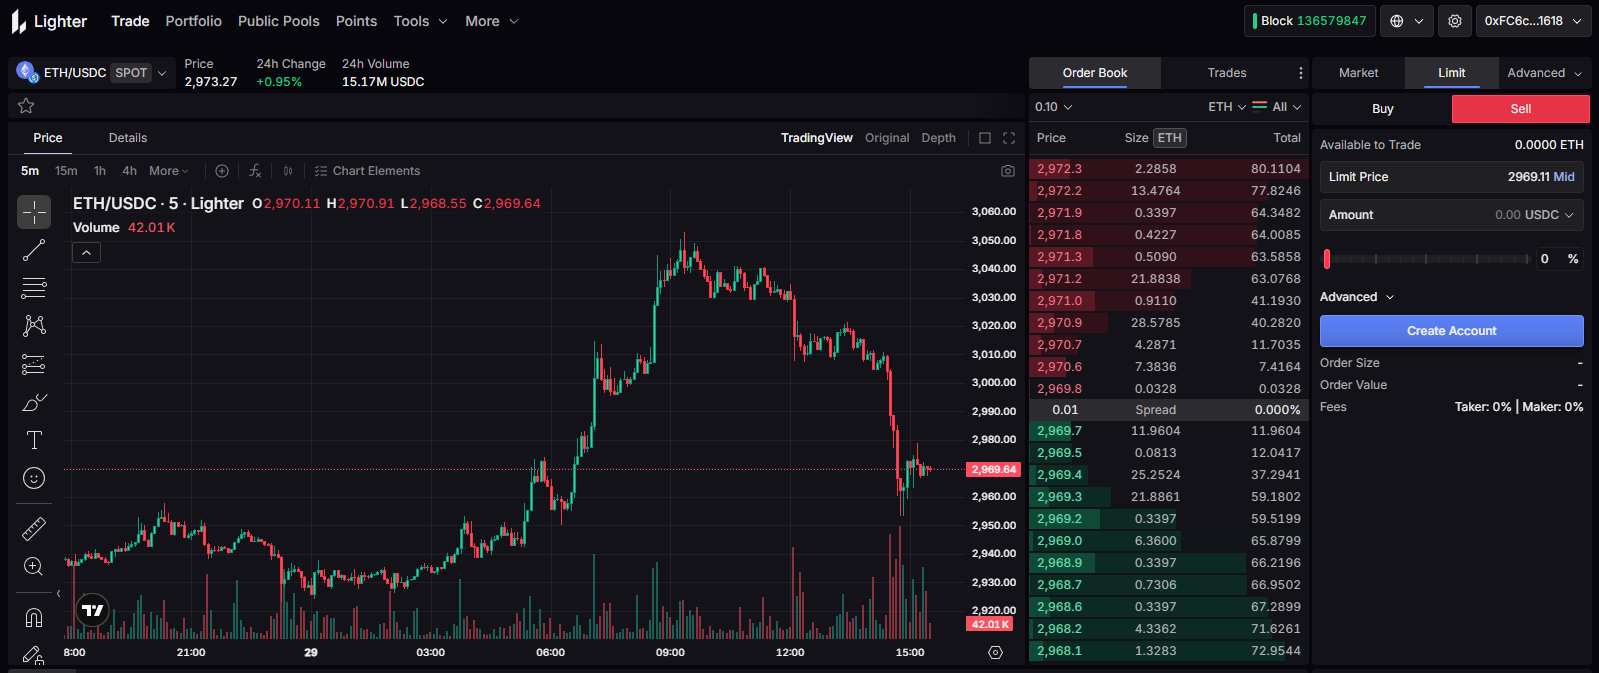Switch chart view to Depth
The height and width of the screenshot is (673, 1599).
[938, 138]
